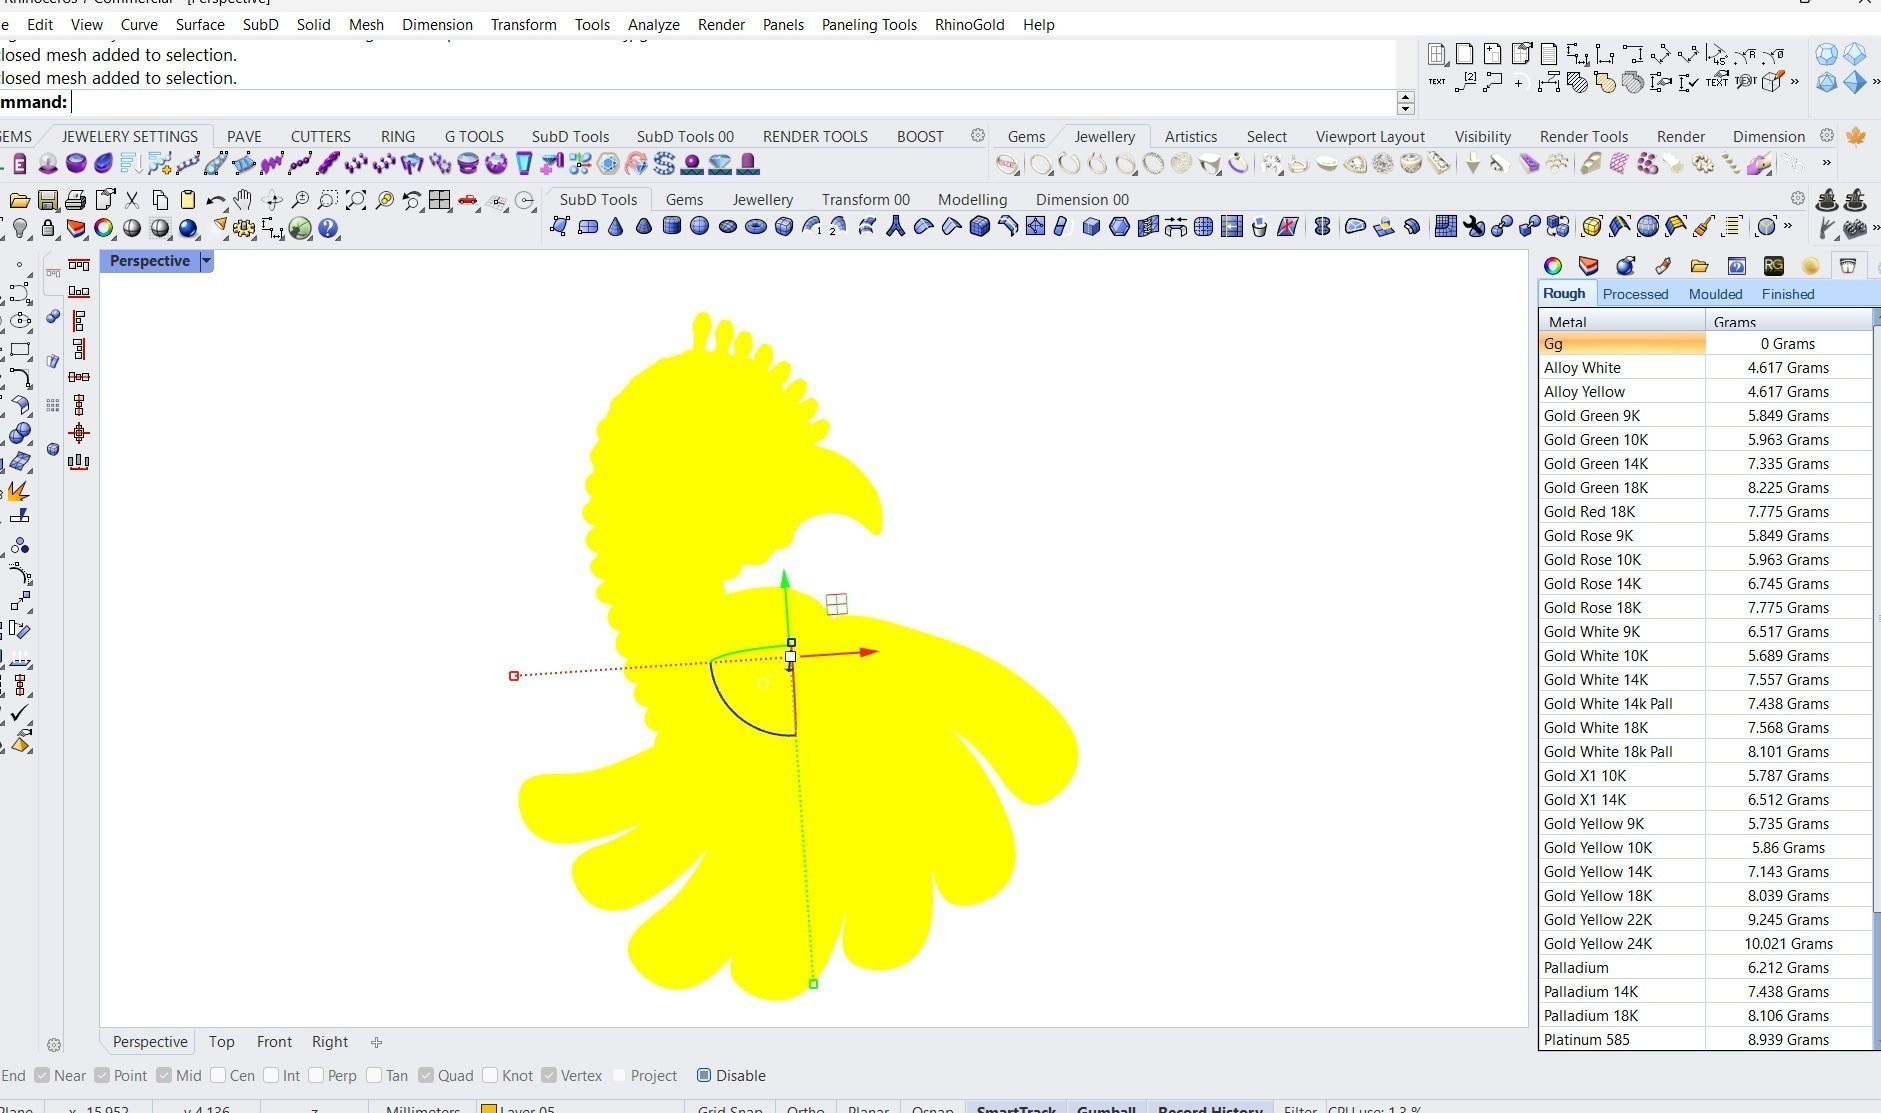Viewport: 1881px width, 1113px height.
Task: Click the orange maple leaf icon
Action: tap(1856, 136)
